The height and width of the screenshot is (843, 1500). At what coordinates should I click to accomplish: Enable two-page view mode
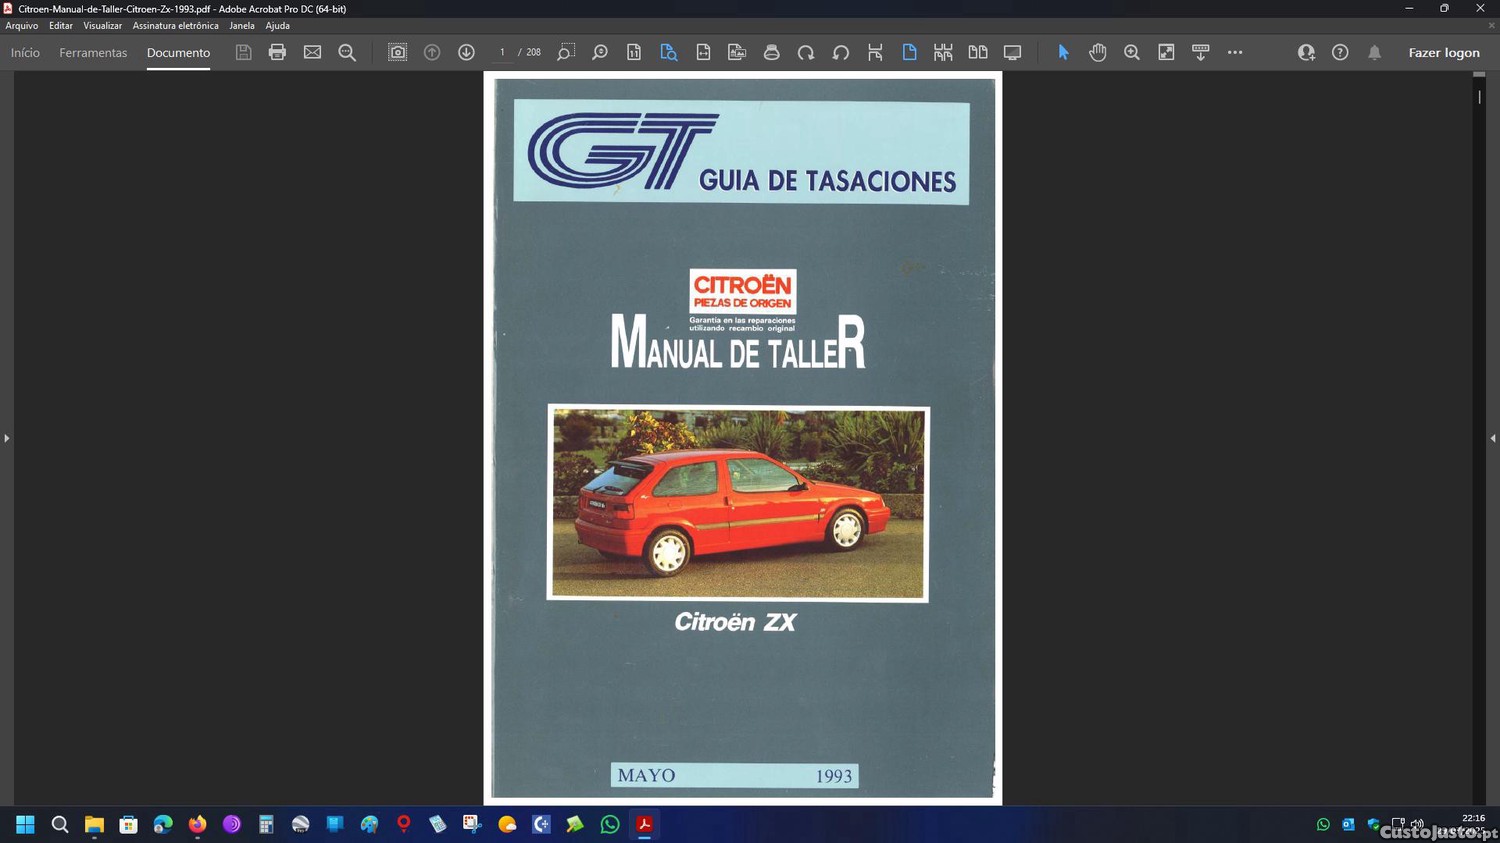[977, 52]
